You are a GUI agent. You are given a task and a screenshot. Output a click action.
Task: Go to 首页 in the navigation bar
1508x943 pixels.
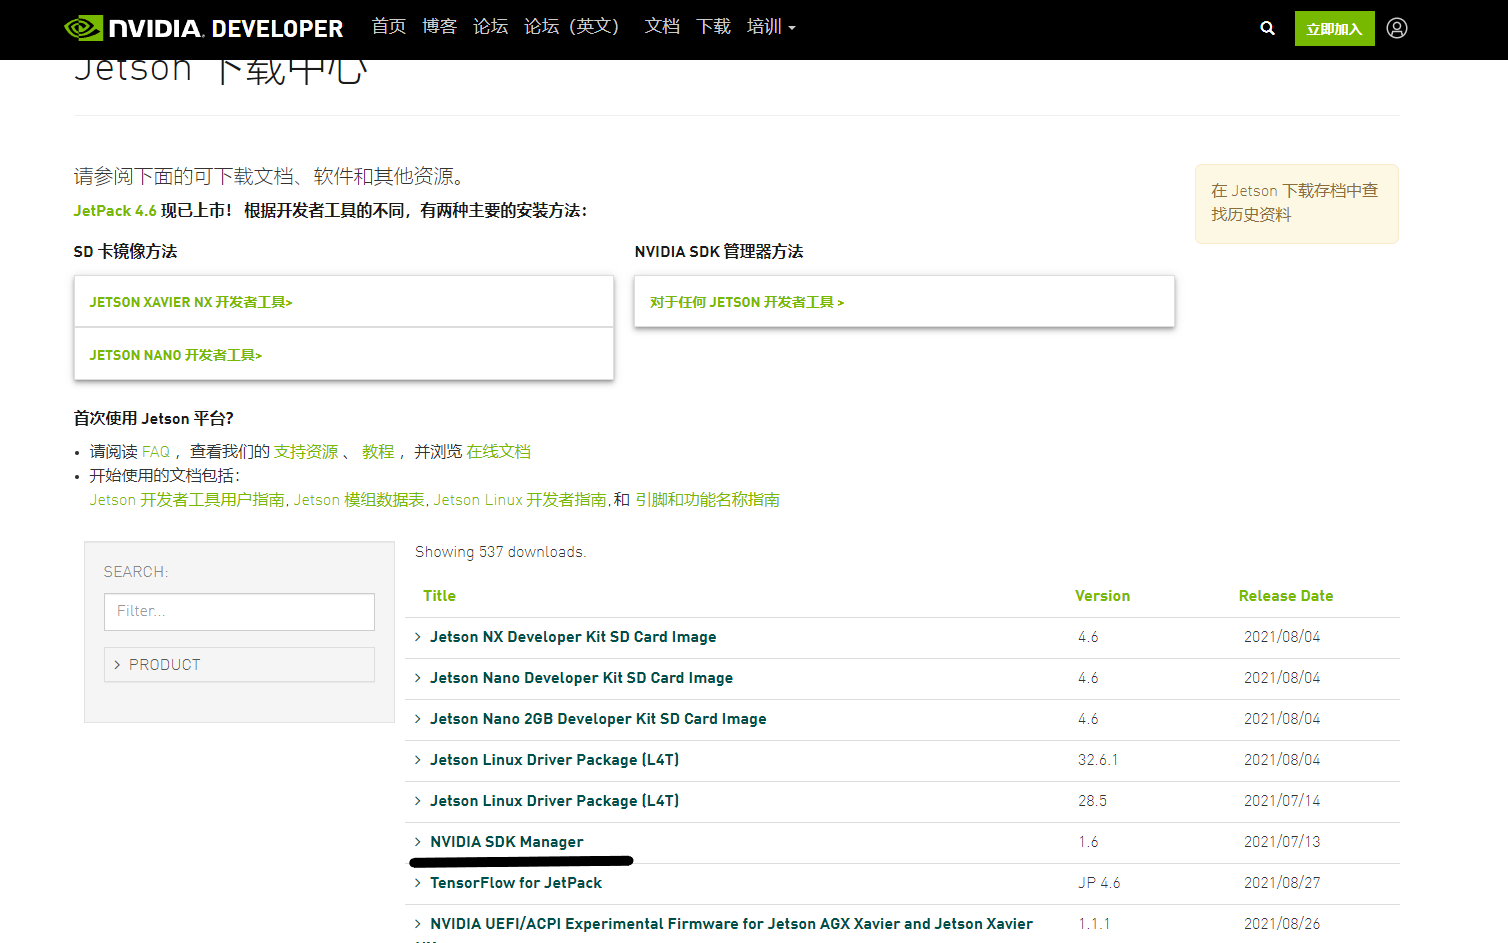click(388, 27)
